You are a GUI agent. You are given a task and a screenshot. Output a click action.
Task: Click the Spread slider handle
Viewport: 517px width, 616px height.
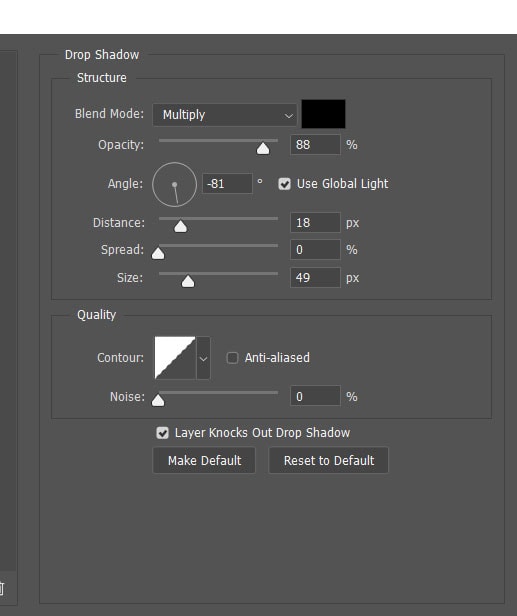[x=158, y=253]
